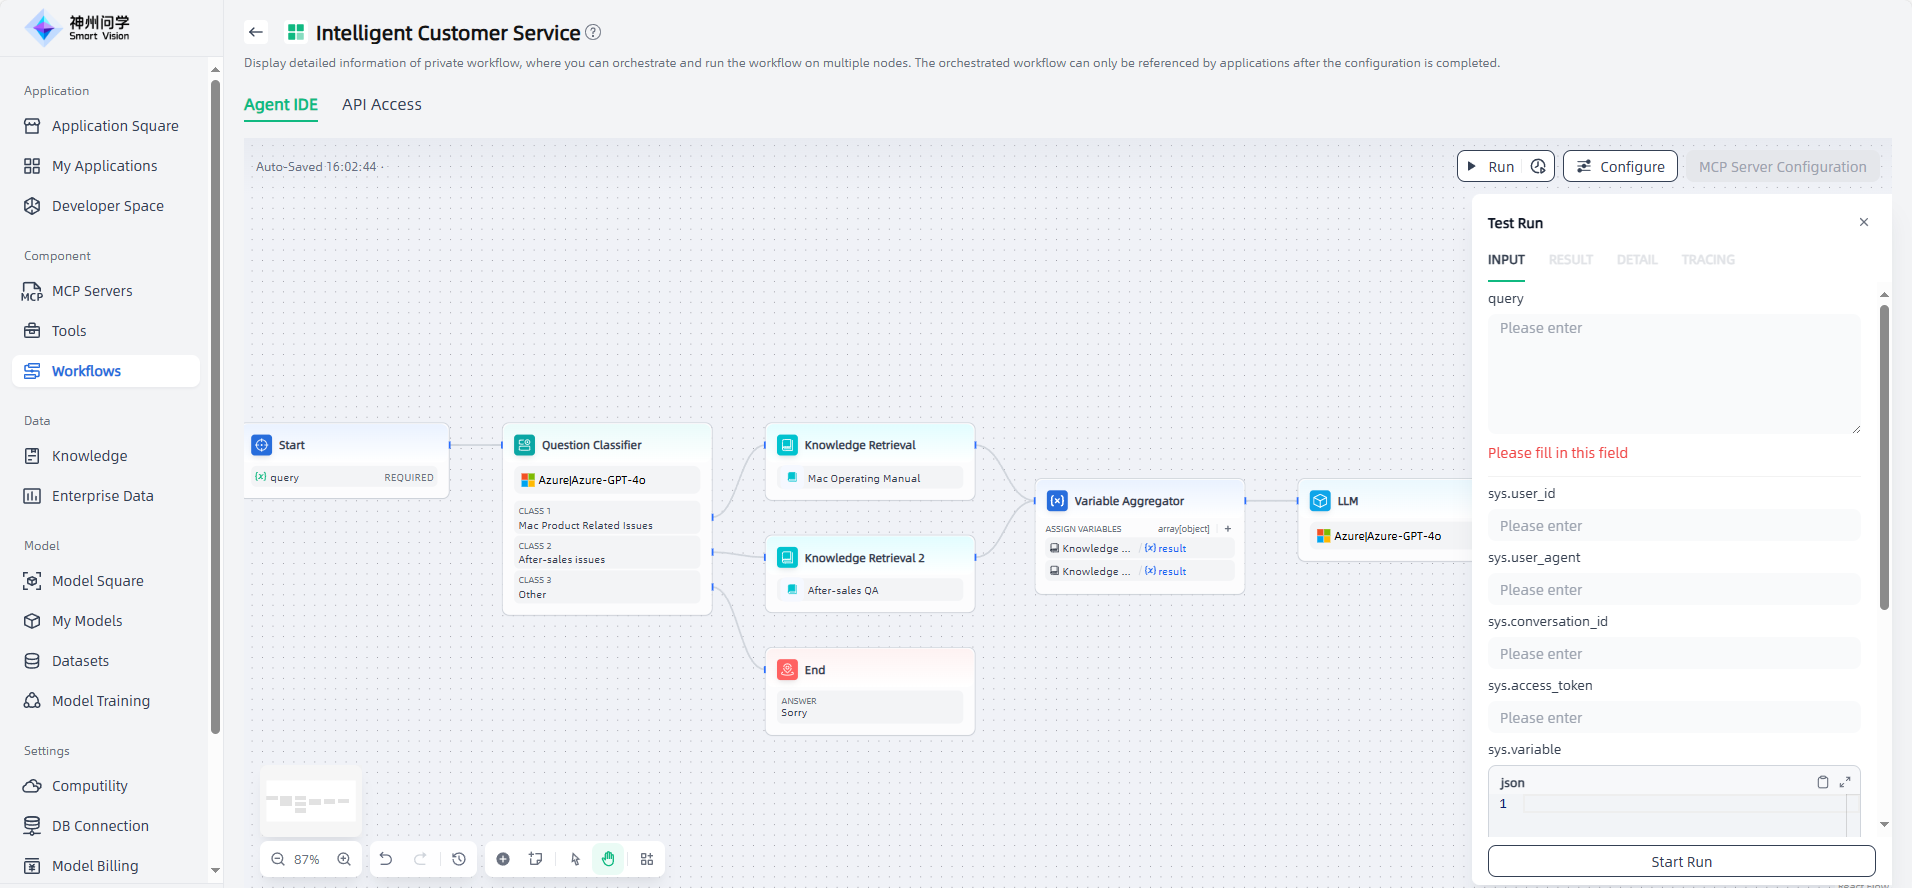Click the zoom in magnifier icon
1912x888 pixels.
[x=344, y=859]
